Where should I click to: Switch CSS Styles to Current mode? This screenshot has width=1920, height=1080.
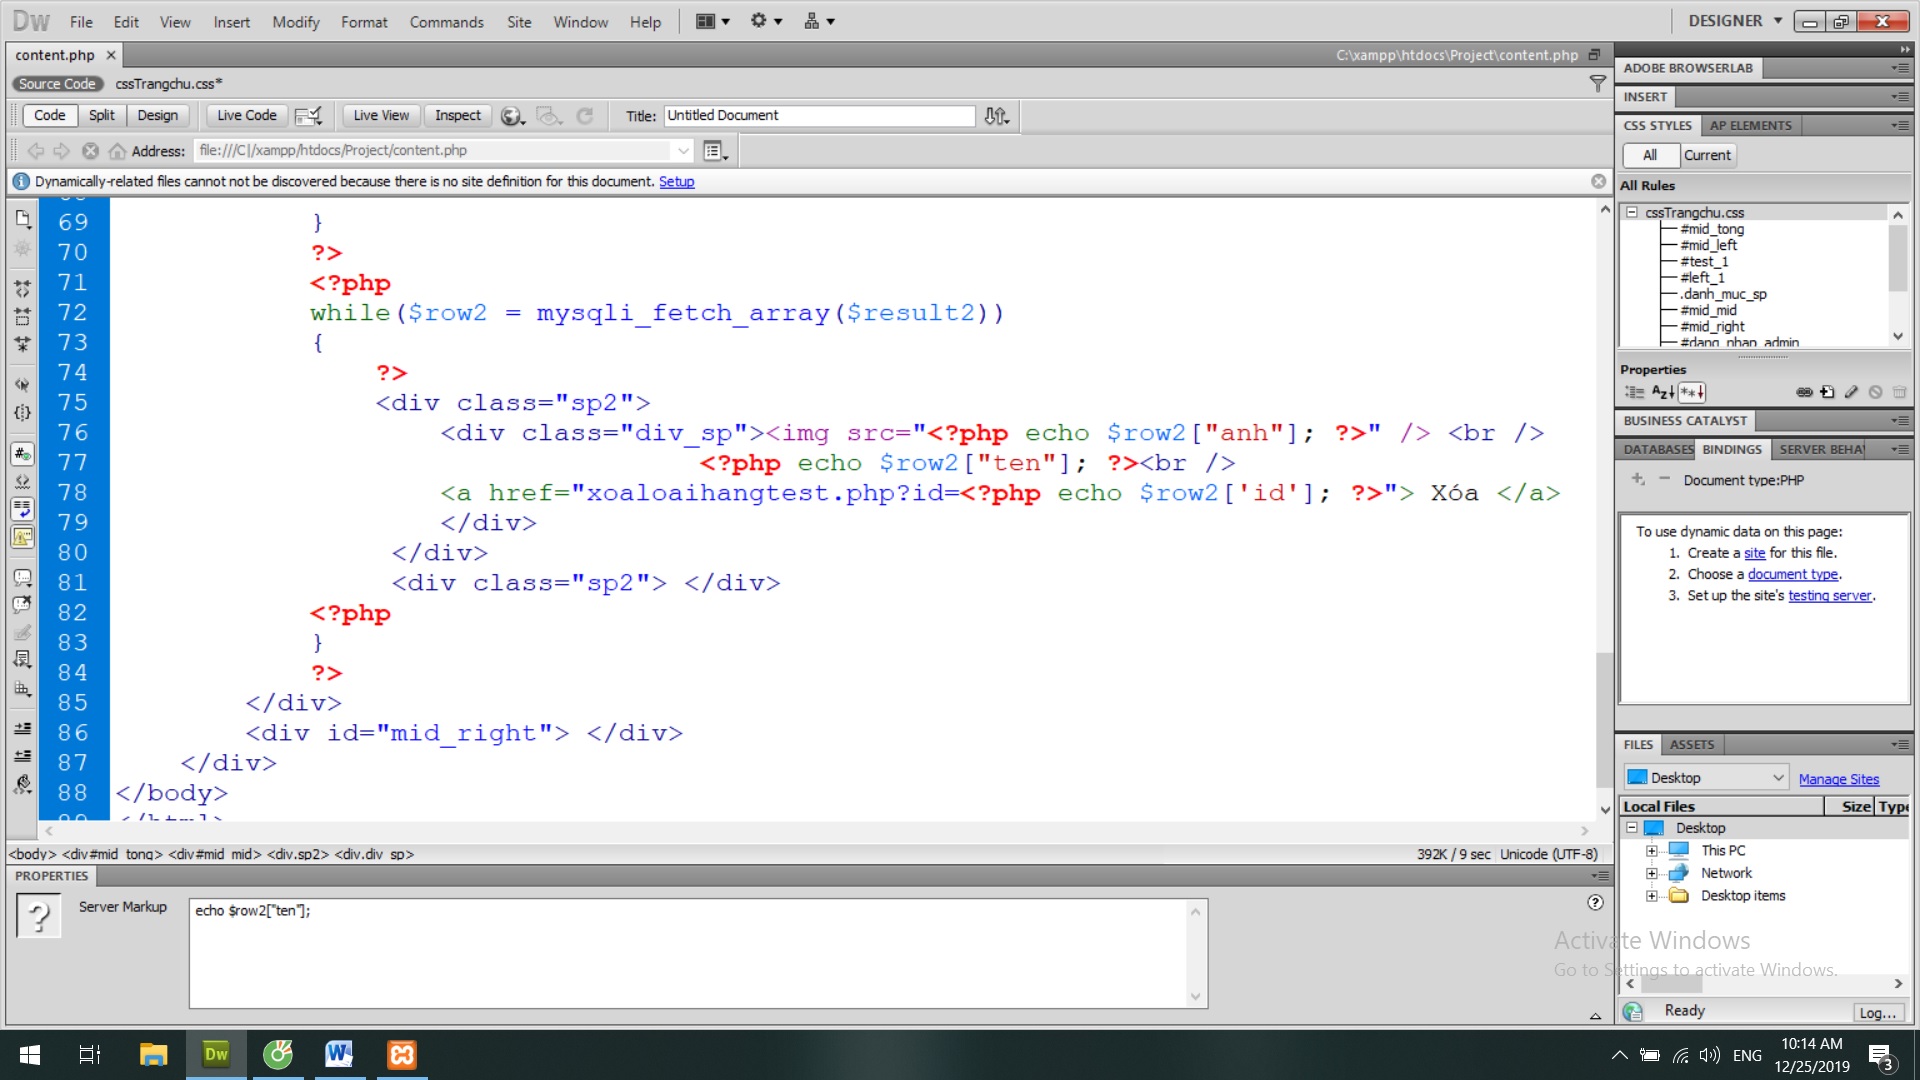tap(1707, 155)
